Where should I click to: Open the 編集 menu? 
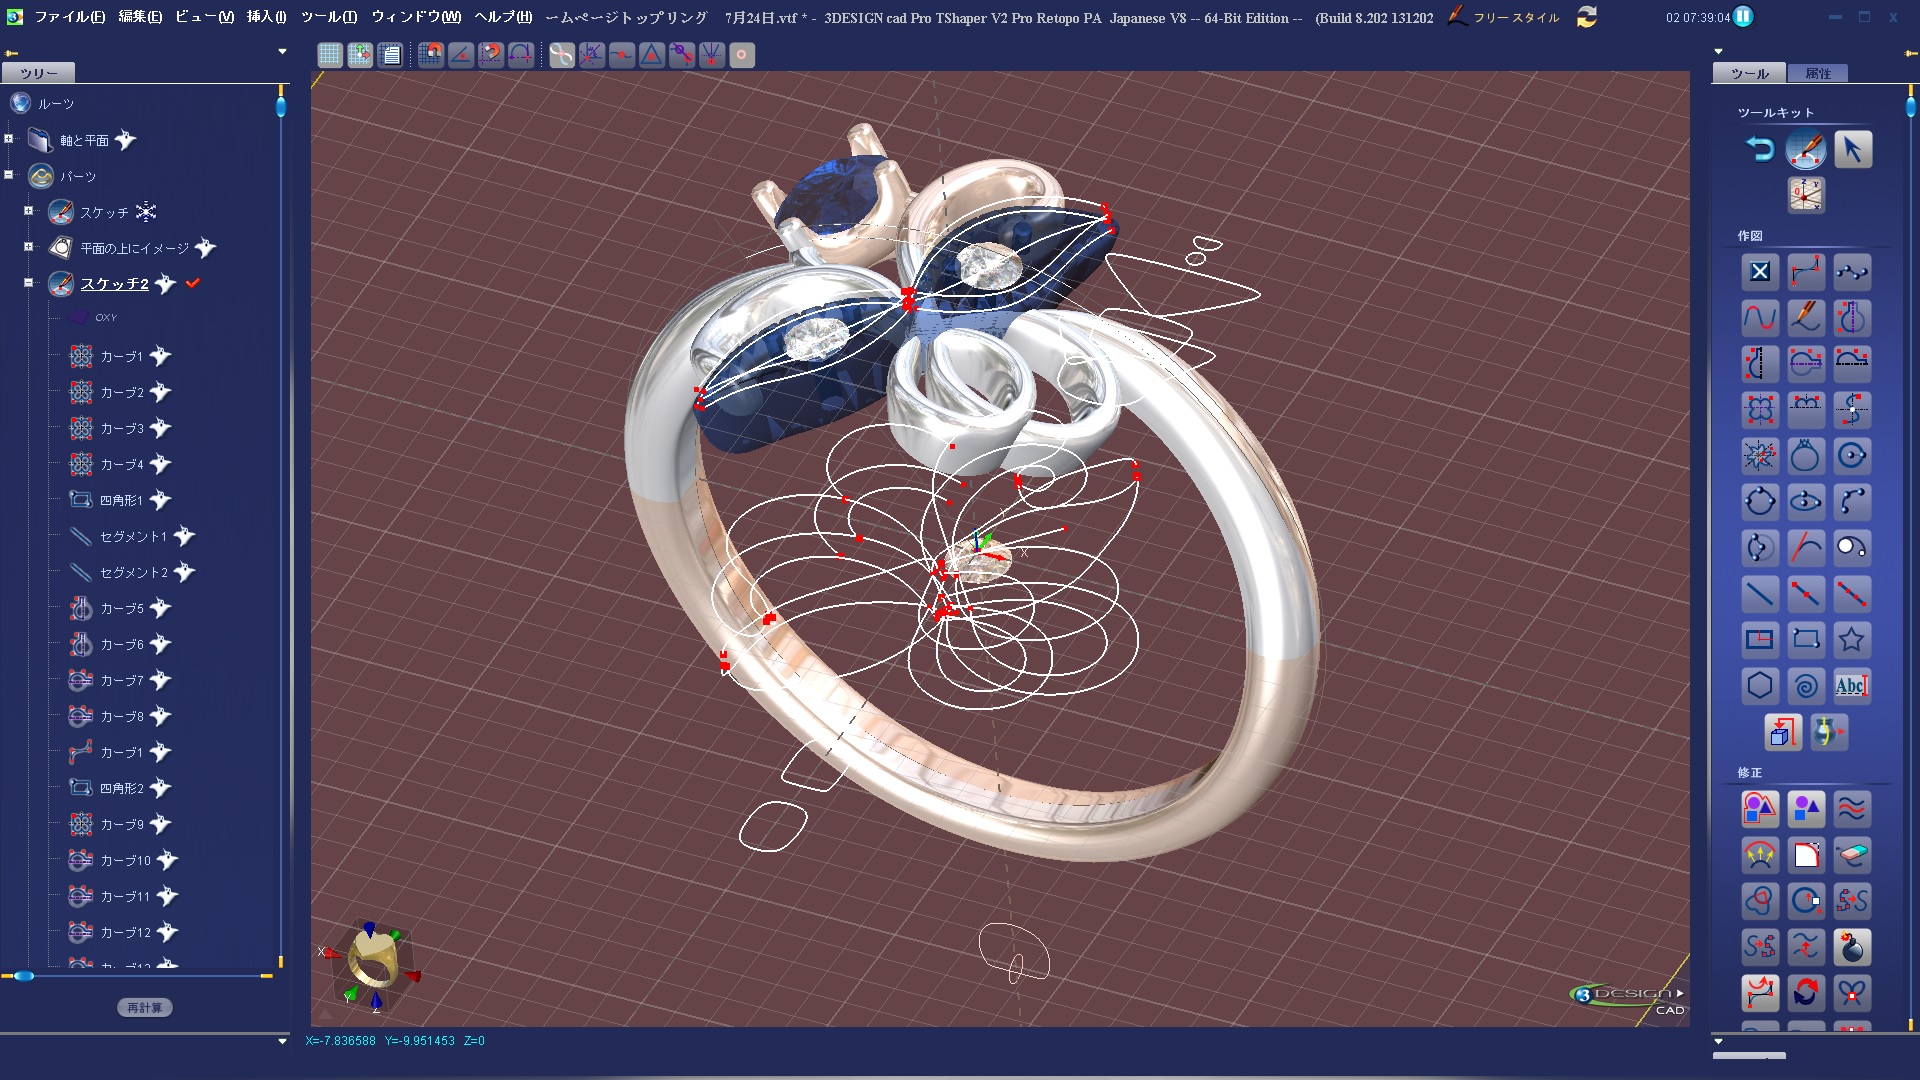tap(140, 17)
